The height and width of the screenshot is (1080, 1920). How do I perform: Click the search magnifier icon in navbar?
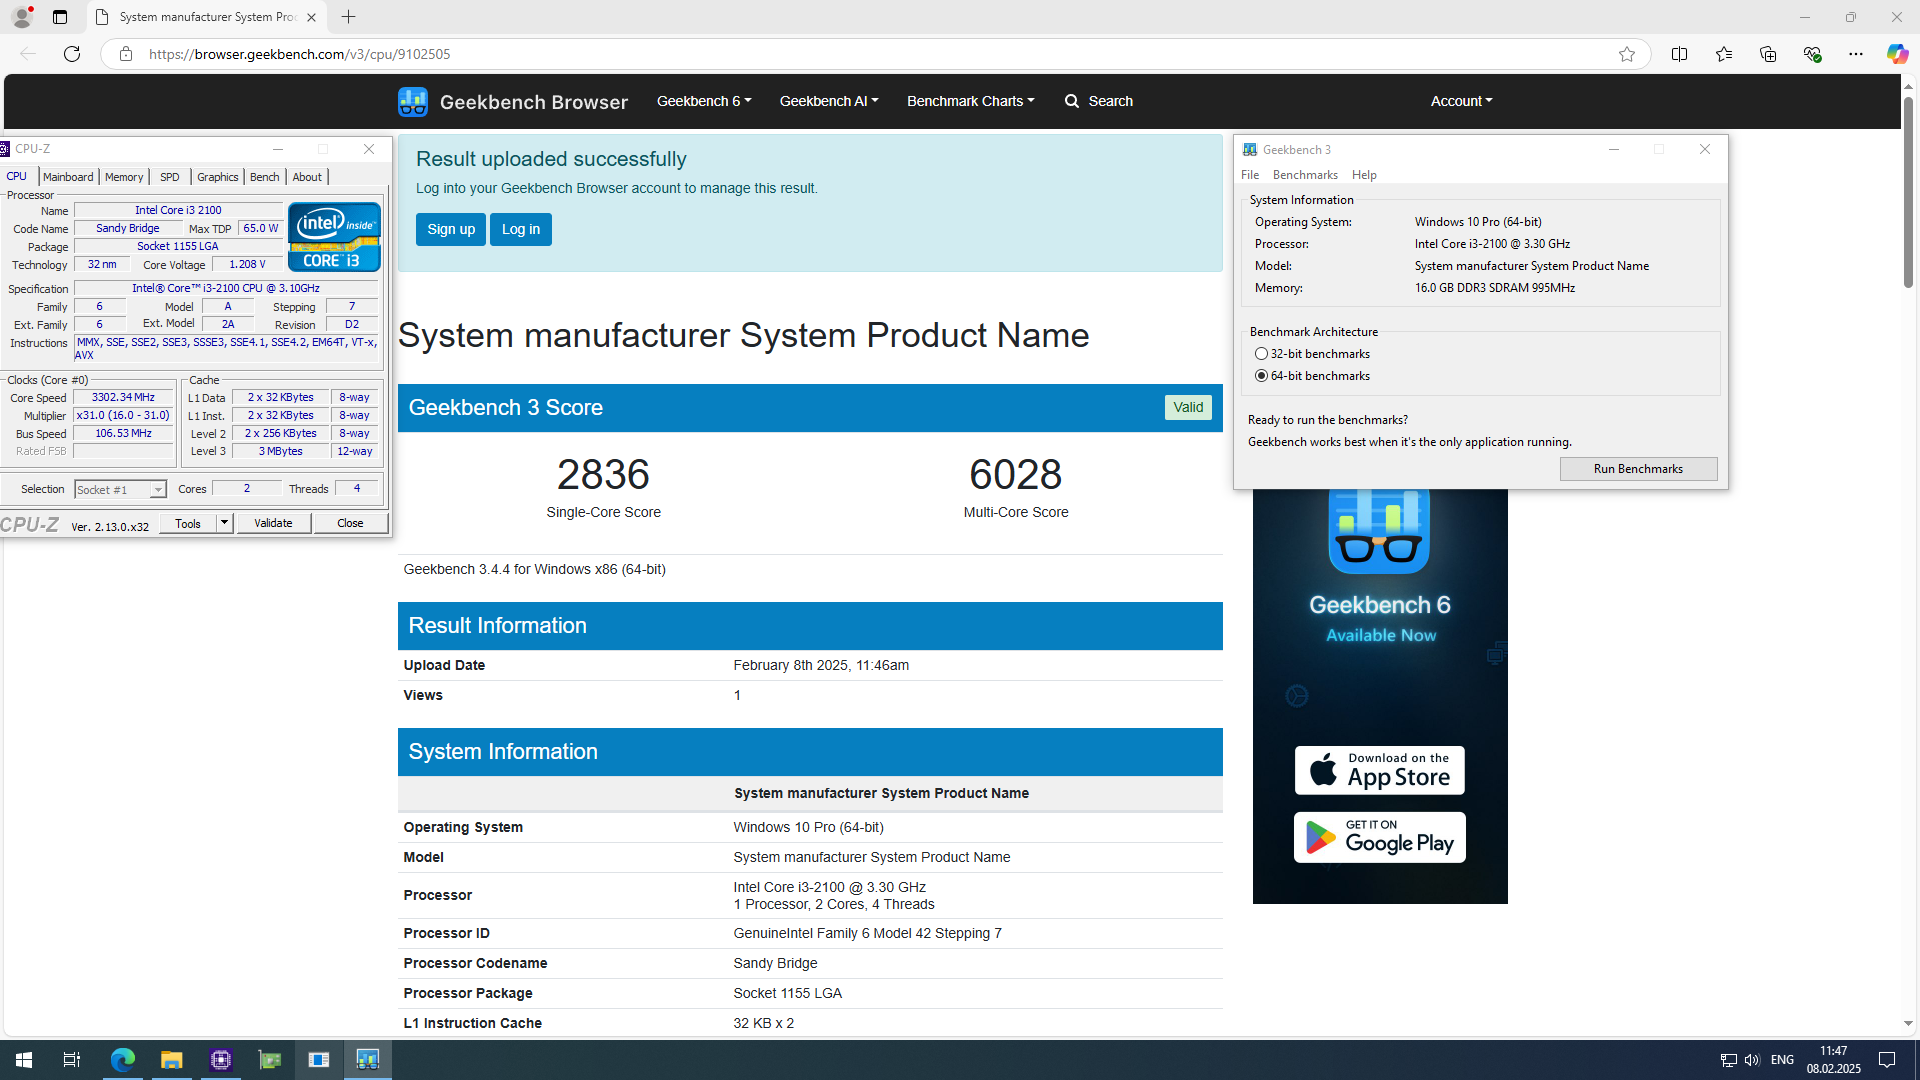click(x=1072, y=101)
